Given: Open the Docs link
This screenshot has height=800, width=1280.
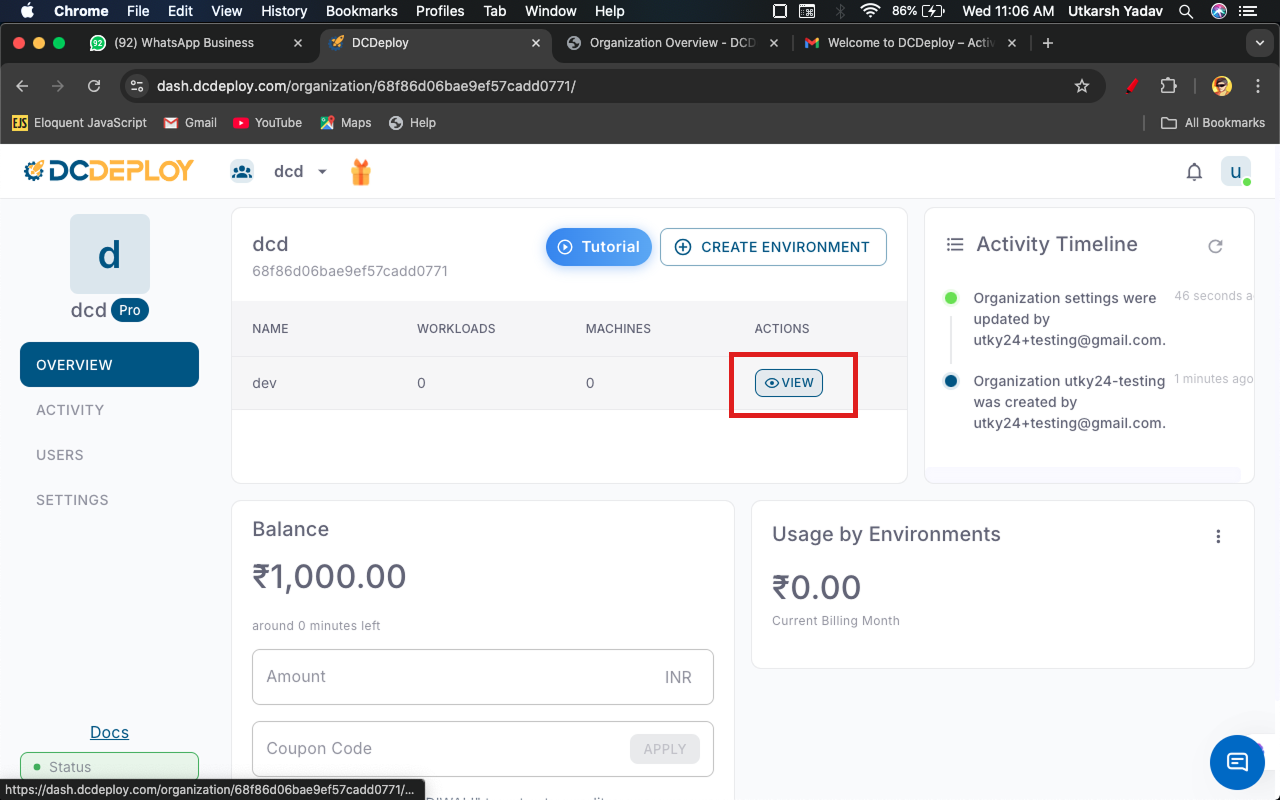Looking at the screenshot, I should click(x=109, y=732).
